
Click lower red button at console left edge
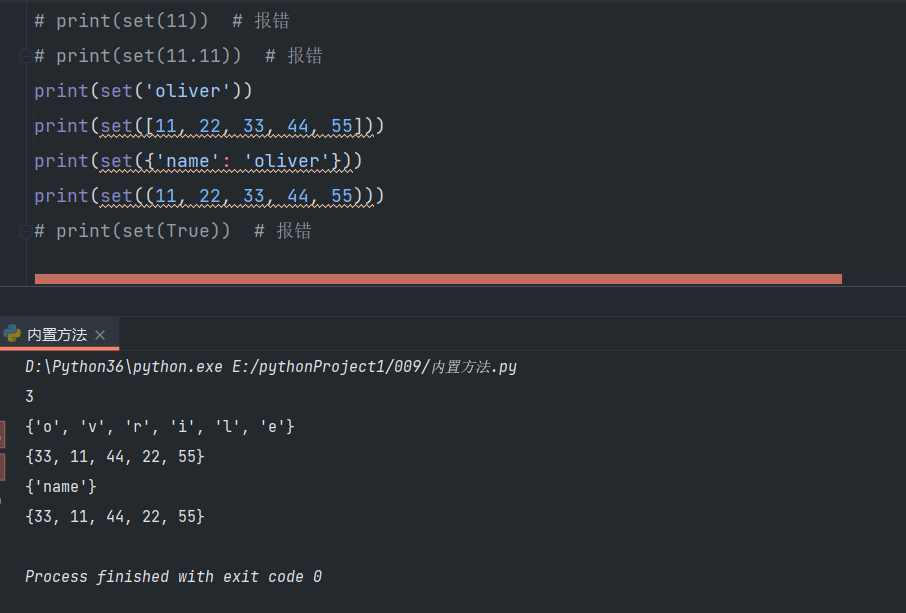2,466
